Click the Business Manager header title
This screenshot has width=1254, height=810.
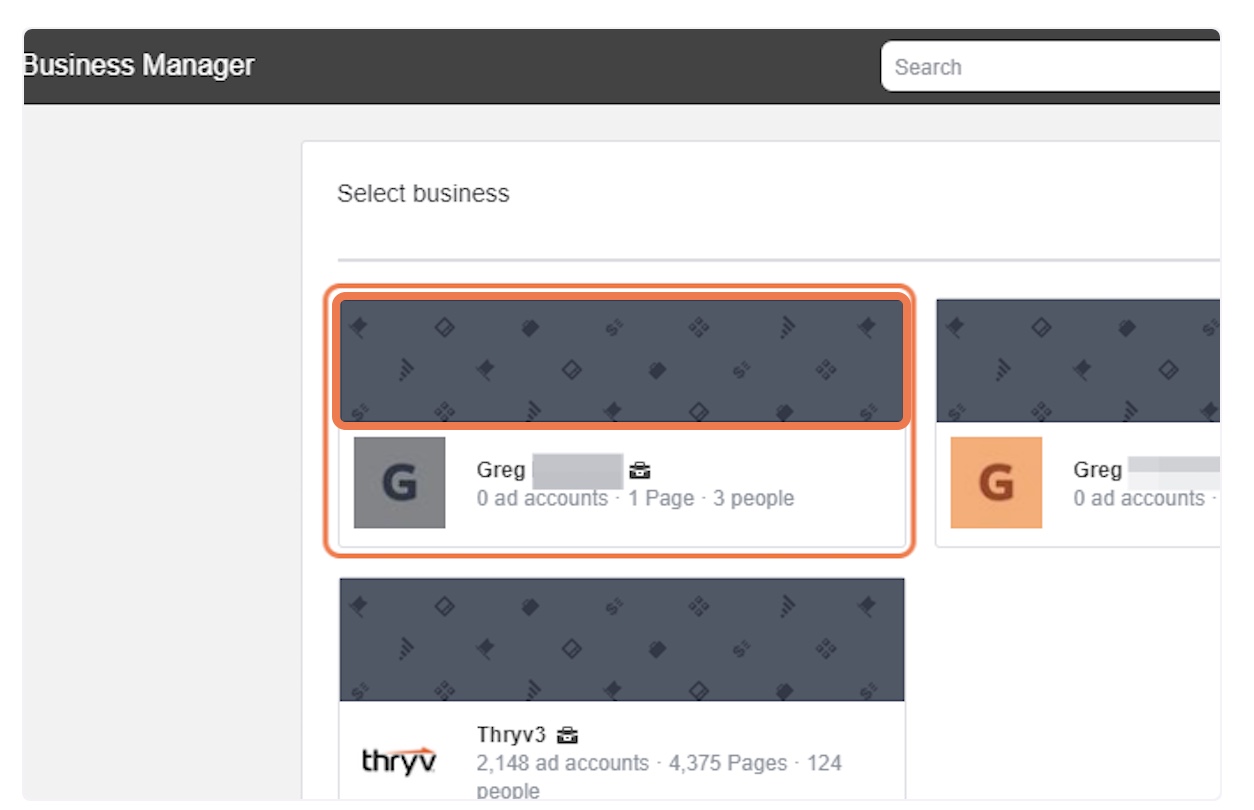[x=139, y=66]
